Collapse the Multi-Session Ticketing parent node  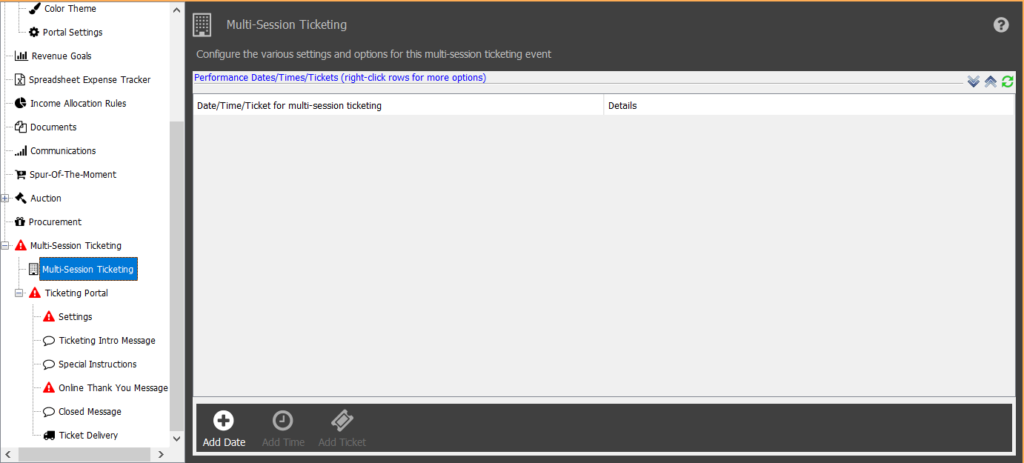(x=5, y=246)
